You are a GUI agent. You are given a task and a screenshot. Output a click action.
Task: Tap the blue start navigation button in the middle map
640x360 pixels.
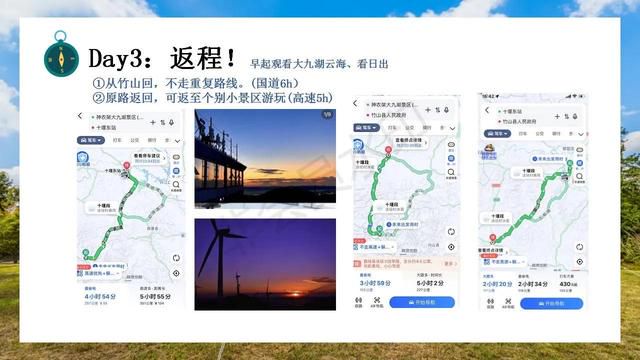point(422,302)
